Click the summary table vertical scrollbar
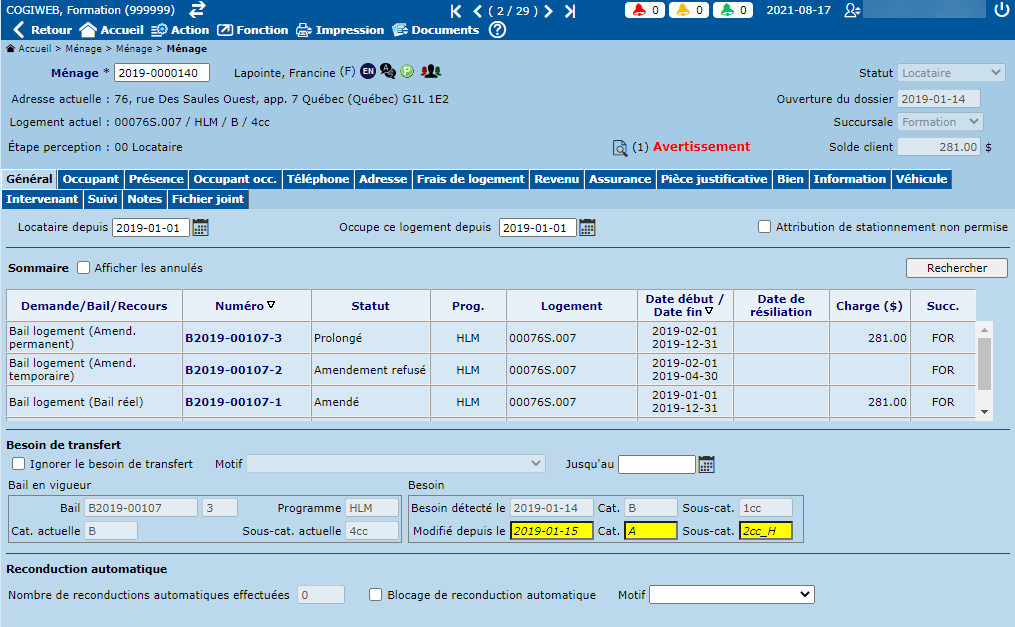Image resolution: width=1015 pixels, height=627 pixels. click(x=984, y=365)
